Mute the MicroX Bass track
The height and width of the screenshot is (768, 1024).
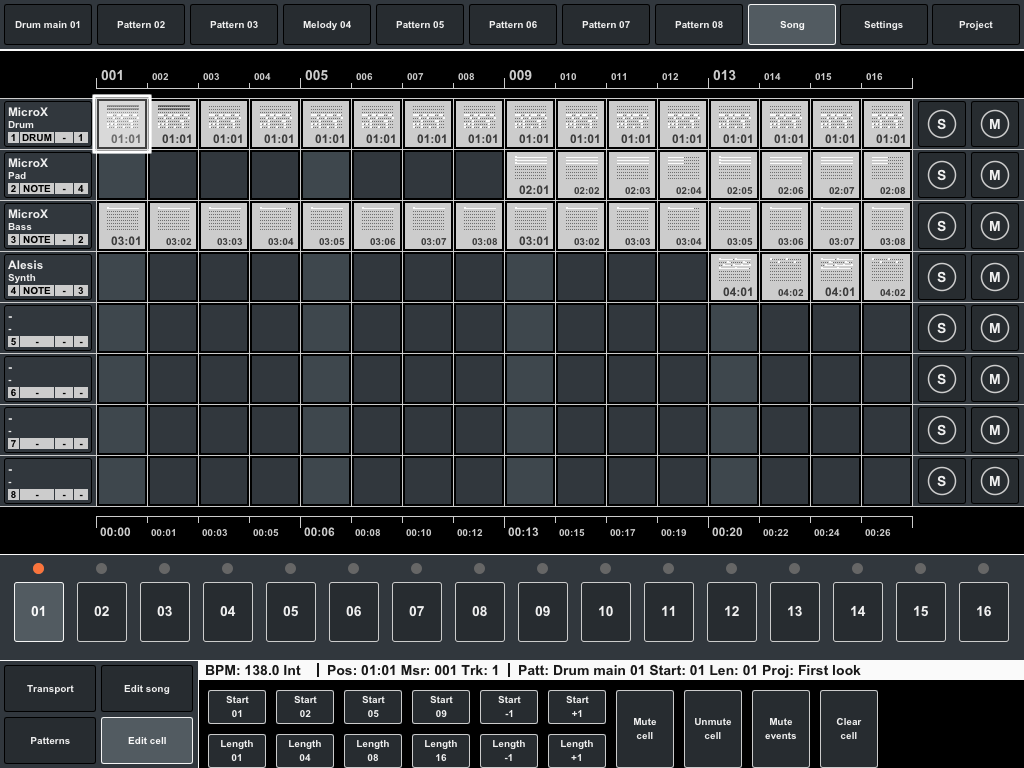coord(994,226)
